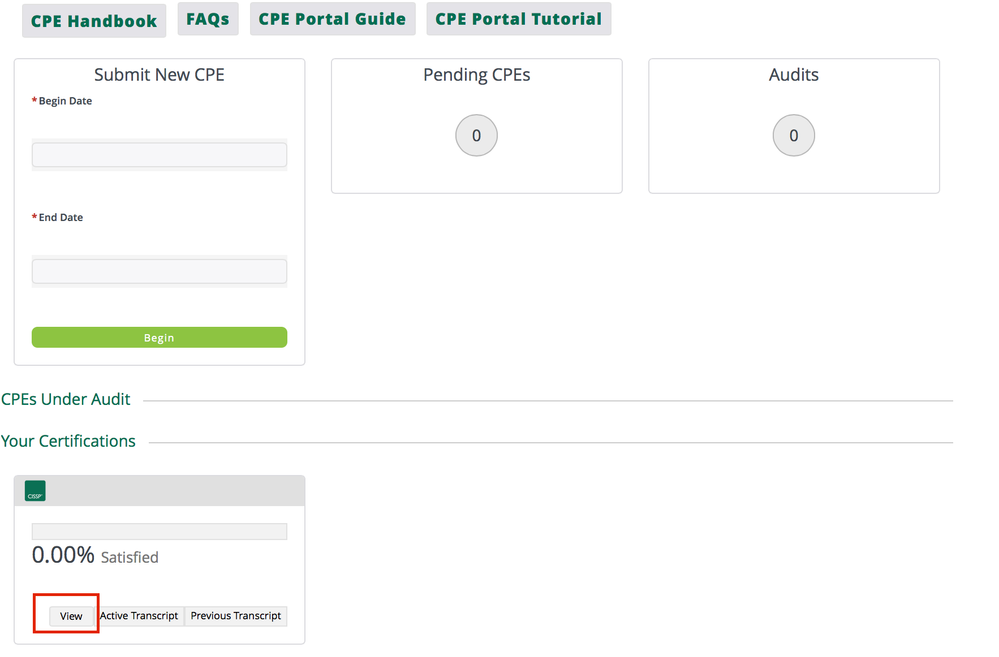
Task: Click the 0.00% Satisfied text
Action: coord(95,556)
